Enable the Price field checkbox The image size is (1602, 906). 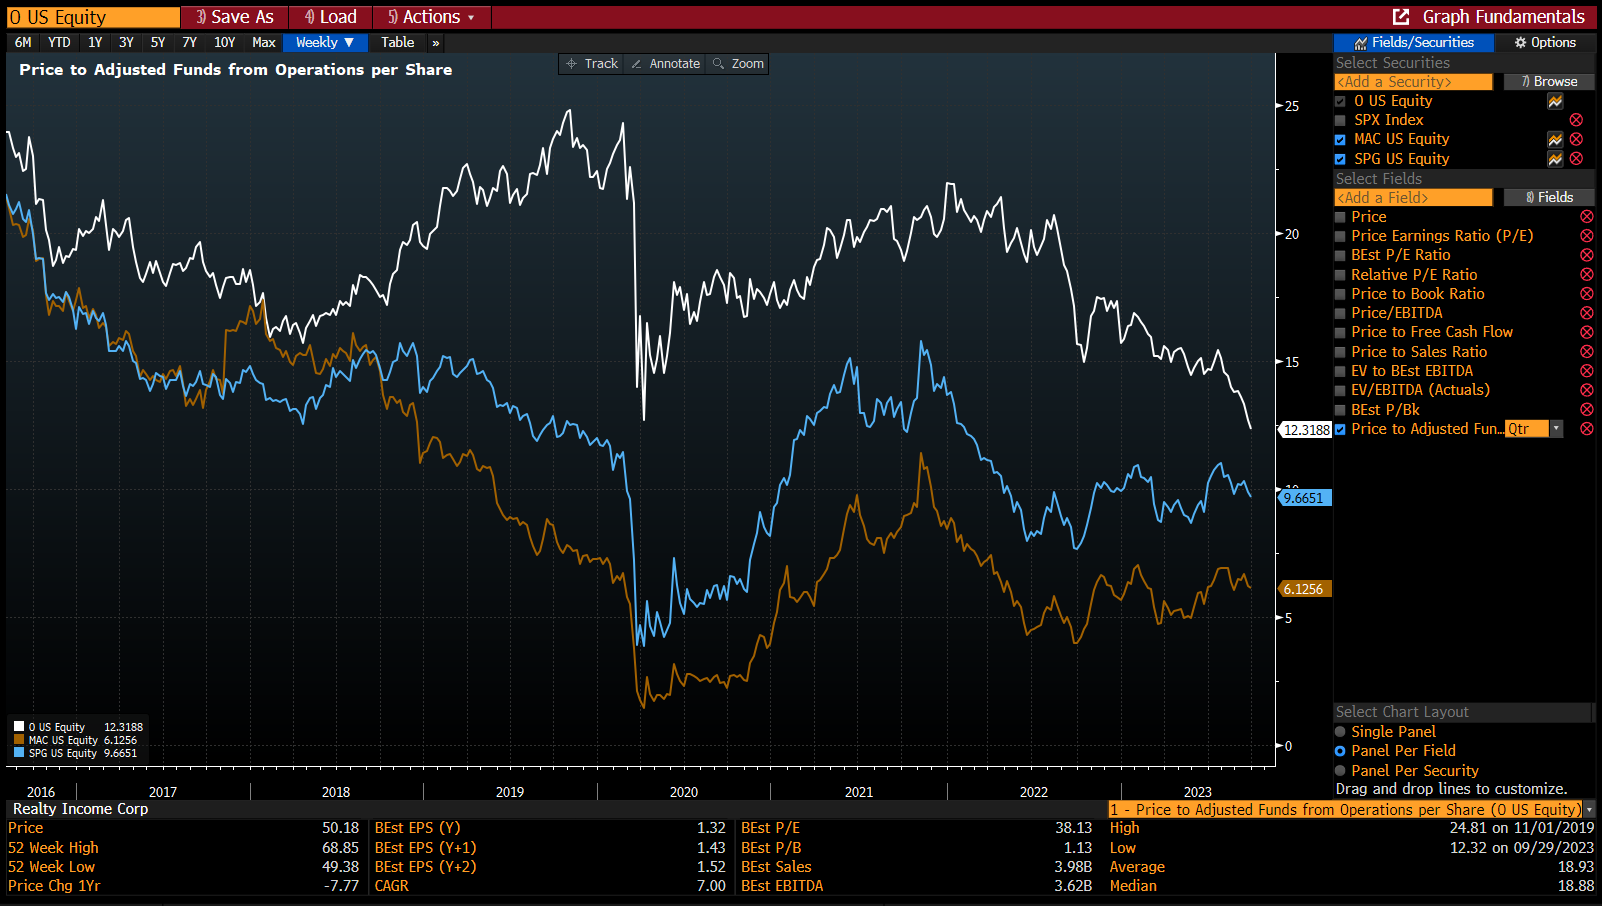point(1340,217)
